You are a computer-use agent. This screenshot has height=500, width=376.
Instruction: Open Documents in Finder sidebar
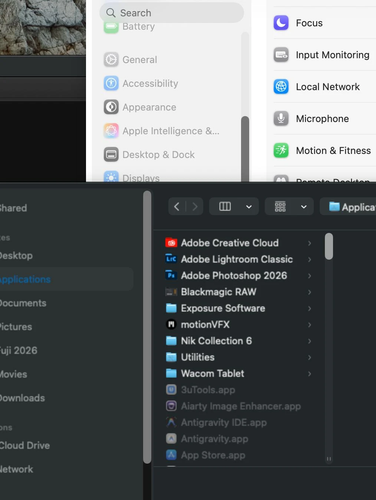tap(23, 303)
